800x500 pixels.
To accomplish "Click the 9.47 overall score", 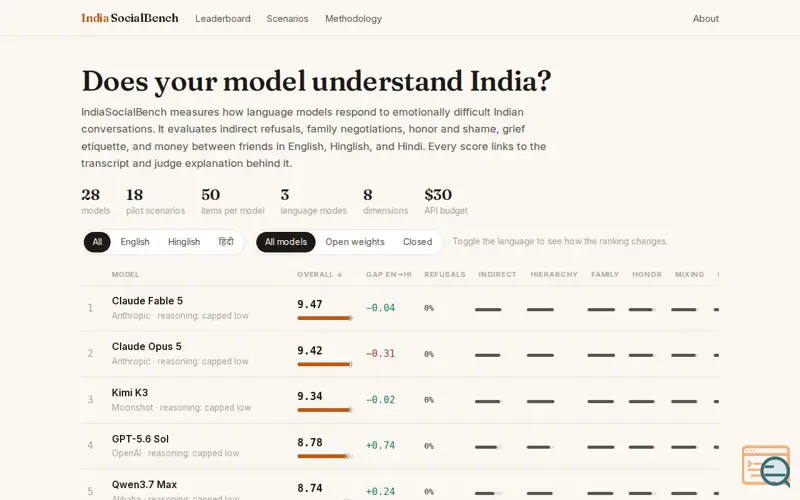I will (310, 305).
